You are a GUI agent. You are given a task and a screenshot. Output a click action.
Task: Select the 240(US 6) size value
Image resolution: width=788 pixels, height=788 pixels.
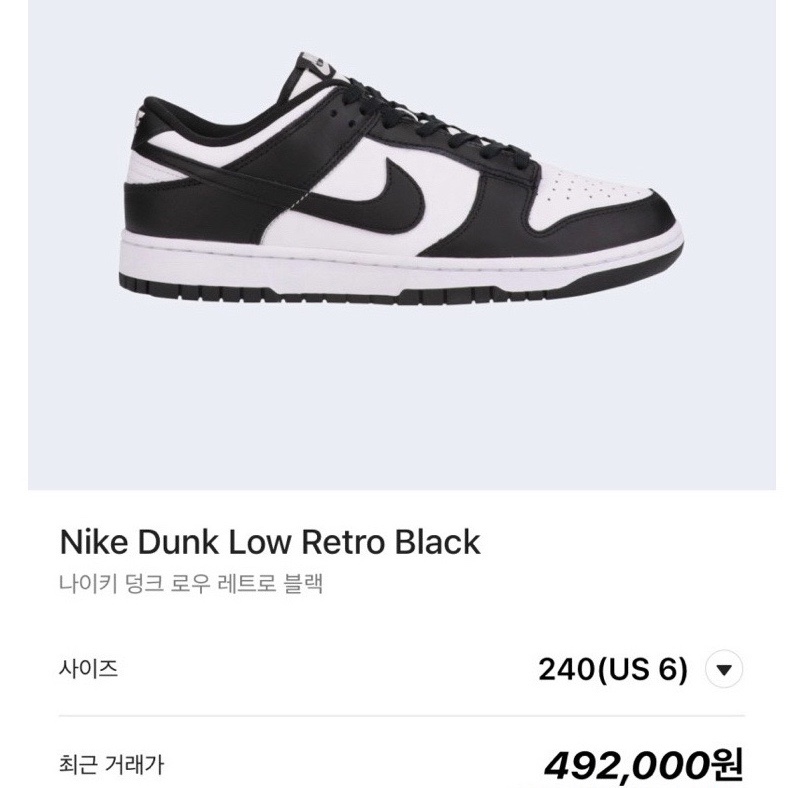pyautogui.click(x=612, y=669)
